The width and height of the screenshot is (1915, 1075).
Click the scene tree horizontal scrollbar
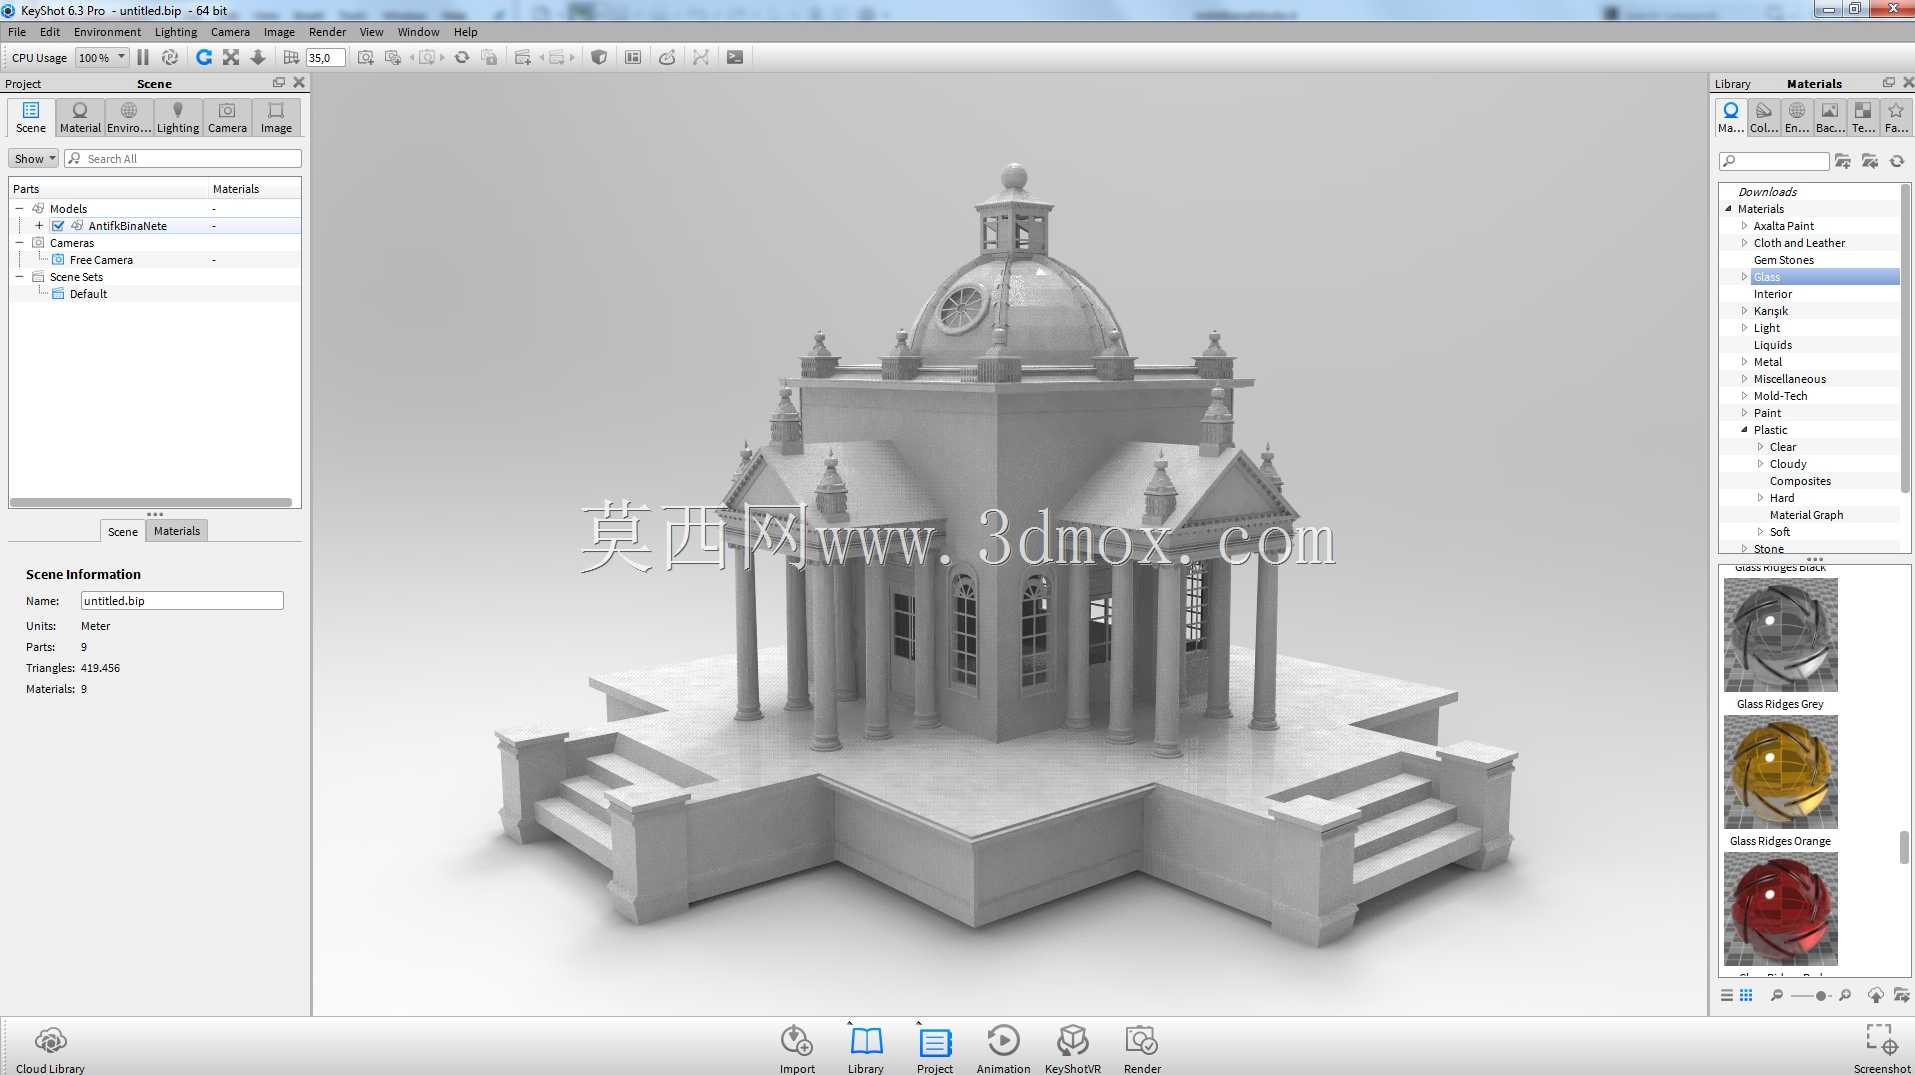coord(151,502)
